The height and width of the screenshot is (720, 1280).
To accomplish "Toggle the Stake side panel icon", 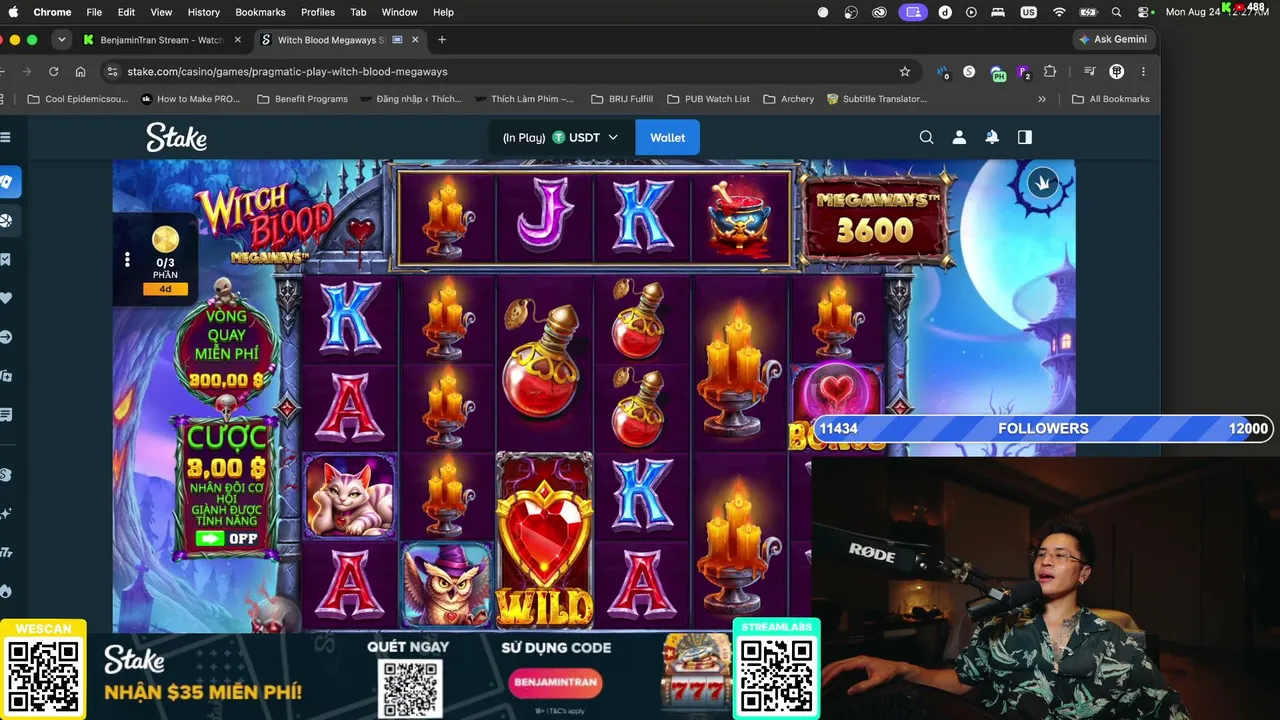I will point(1025,137).
